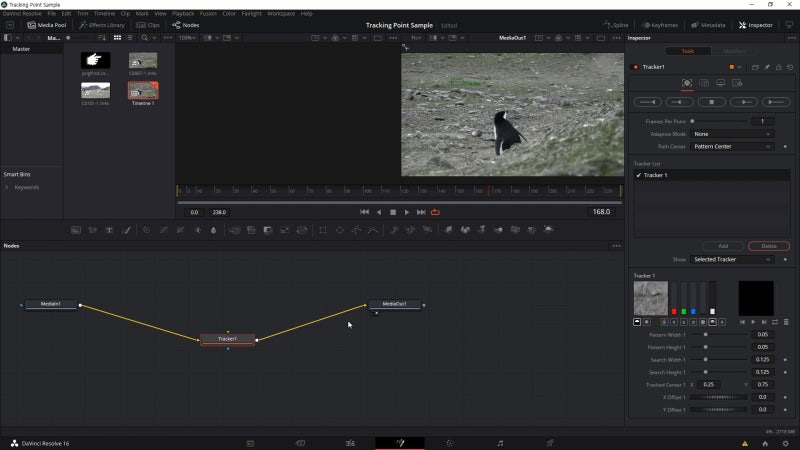The width and height of the screenshot is (800, 450).
Task: Open the Fusion page at the bottom
Action: click(x=400, y=443)
